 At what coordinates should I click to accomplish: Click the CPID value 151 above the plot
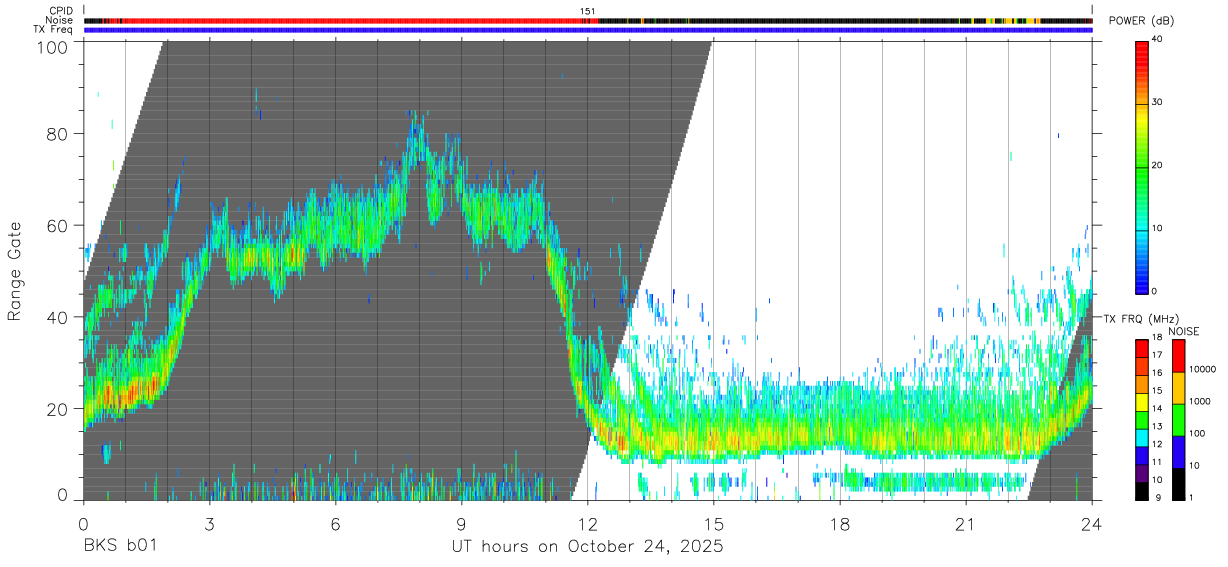click(x=588, y=11)
